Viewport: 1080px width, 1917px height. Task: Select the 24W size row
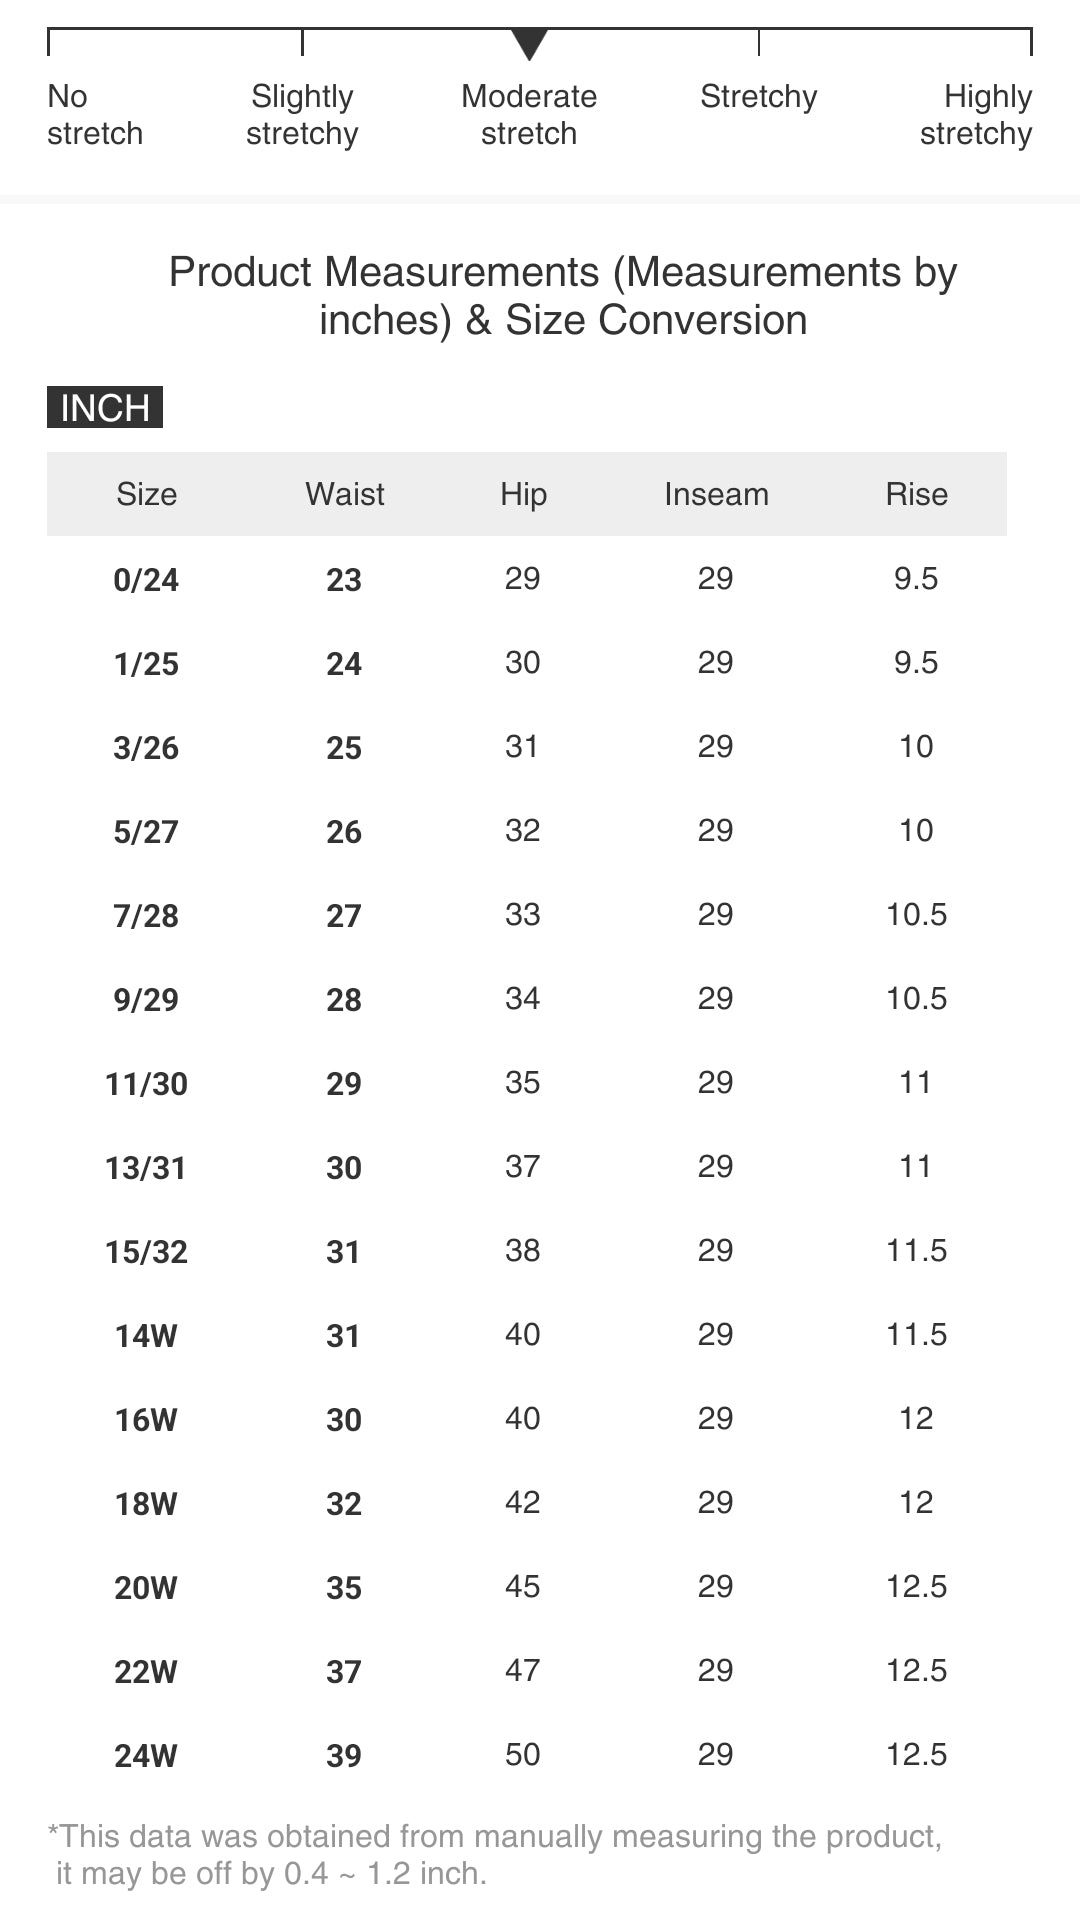tap(146, 1756)
